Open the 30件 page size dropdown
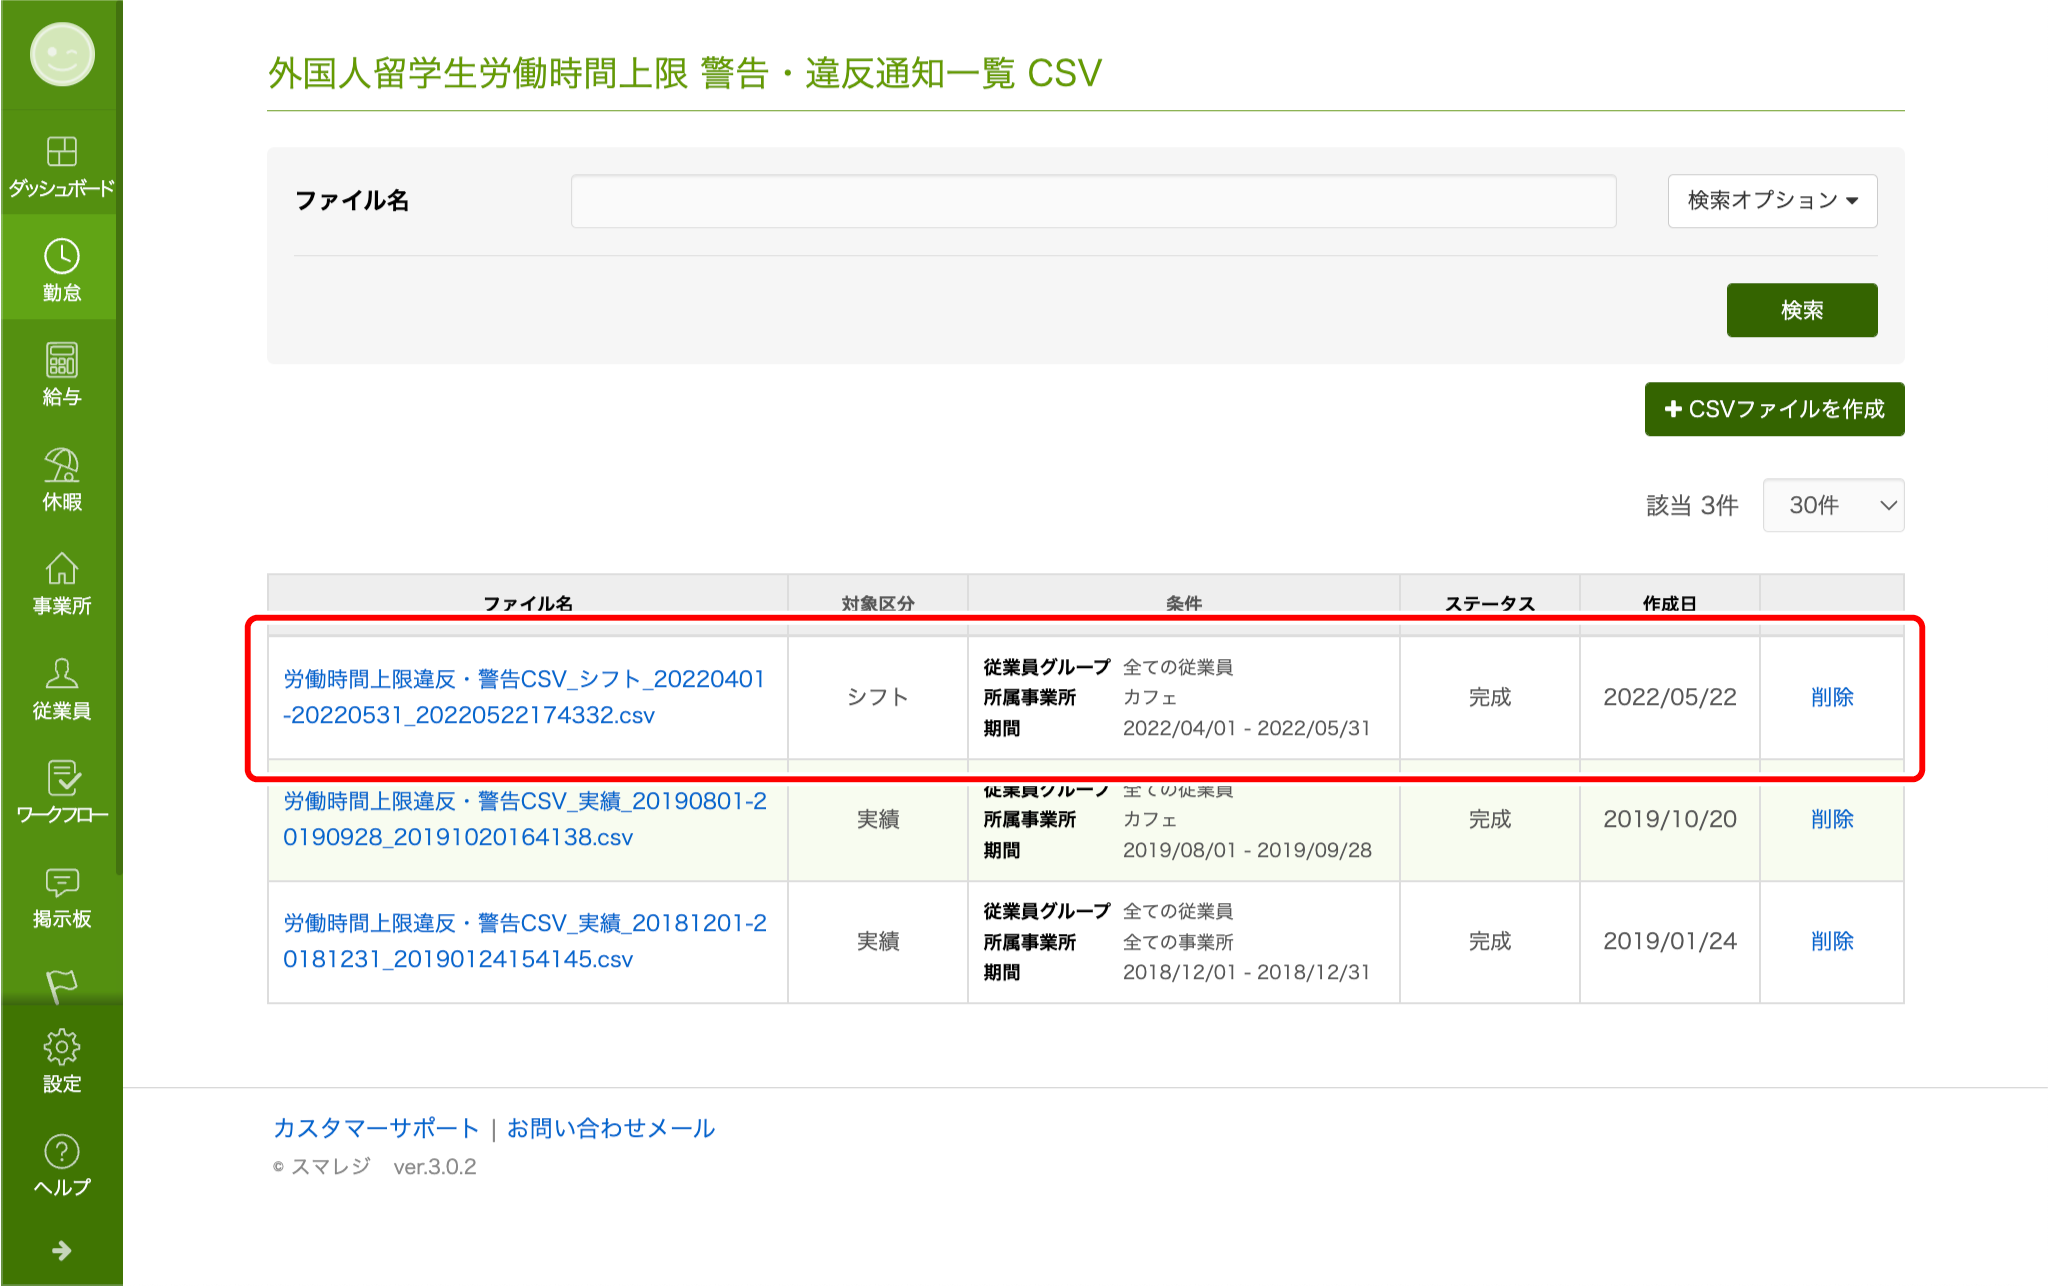 1833,505
